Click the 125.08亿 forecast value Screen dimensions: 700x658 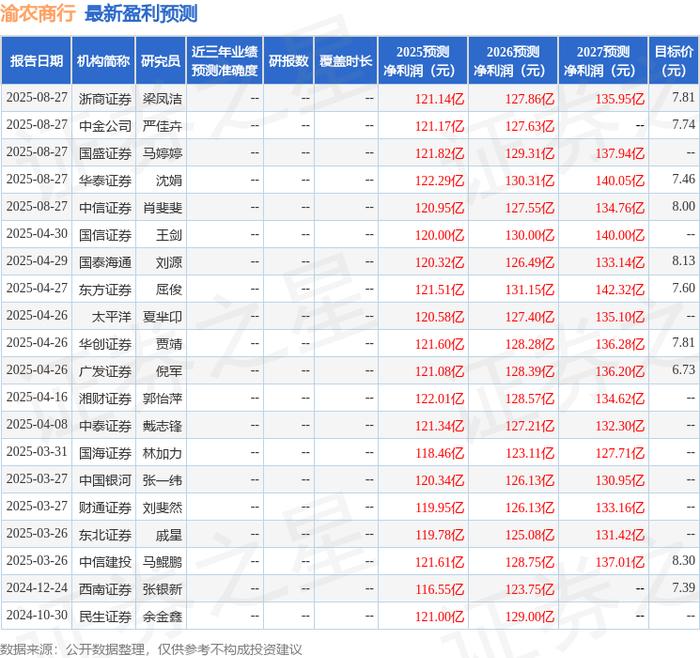[530, 534]
